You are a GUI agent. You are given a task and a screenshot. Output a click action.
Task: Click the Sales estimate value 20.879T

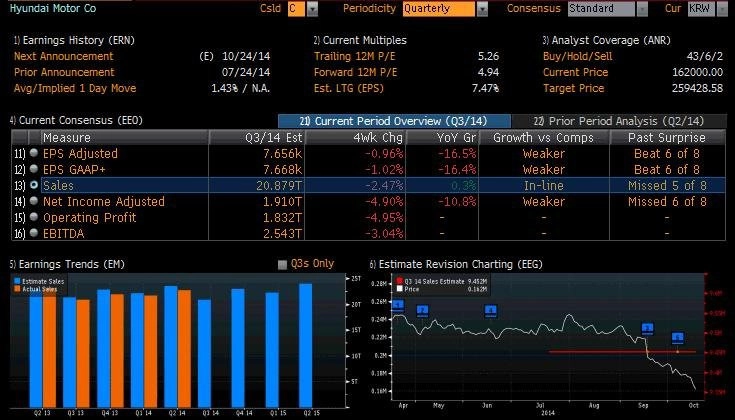tap(279, 186)
